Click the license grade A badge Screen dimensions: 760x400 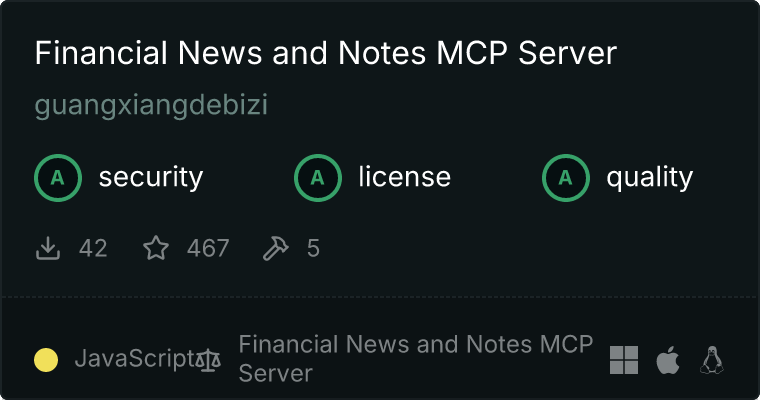tap(318, 178)
